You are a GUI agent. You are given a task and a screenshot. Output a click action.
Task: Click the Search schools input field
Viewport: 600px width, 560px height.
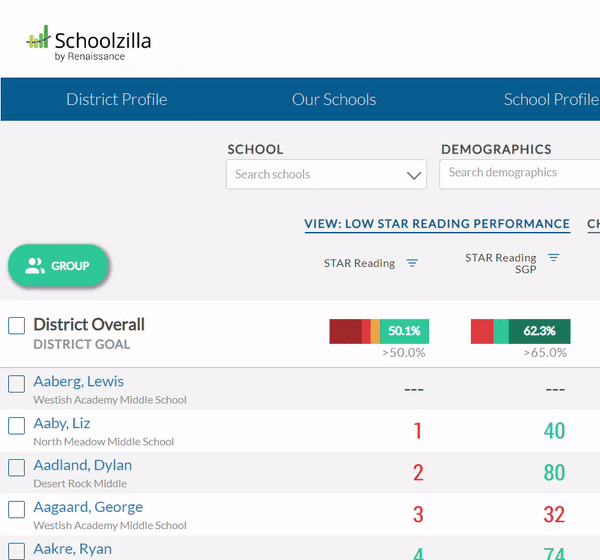click(x=315, y=174)
